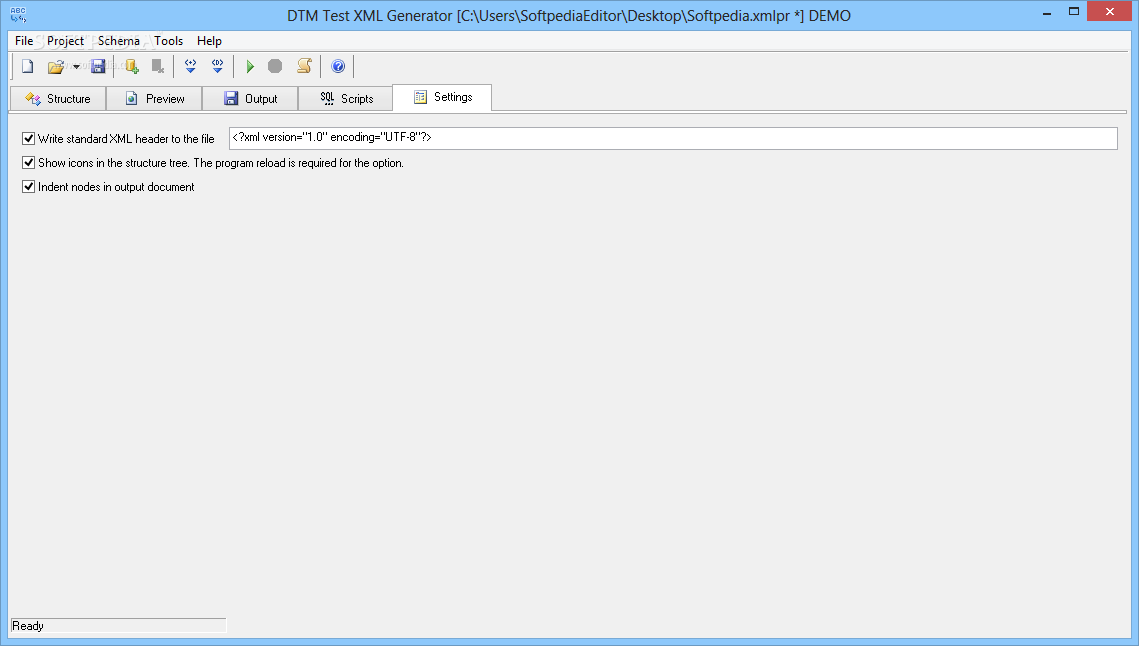Select the Settings tab
This screenshot has width=1139, height=646.
click(x=442, y=97)
